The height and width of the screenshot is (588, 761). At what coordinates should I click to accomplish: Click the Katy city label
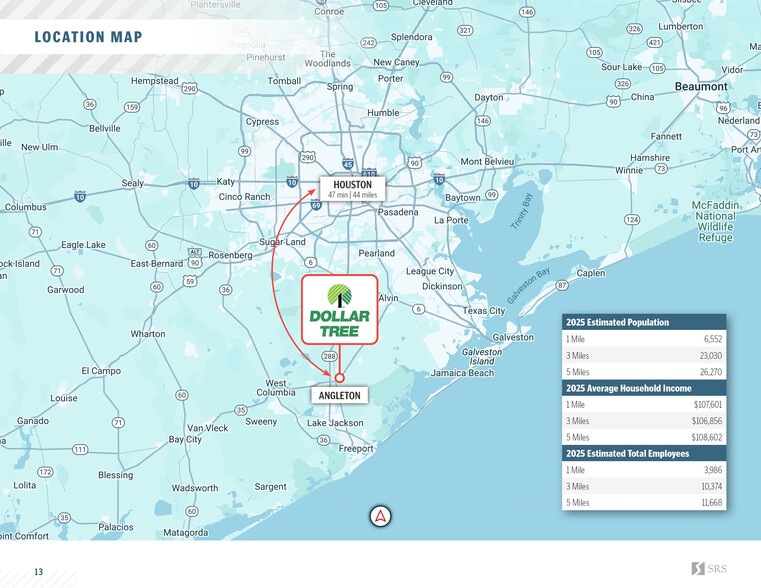click(x=225, y=181)
